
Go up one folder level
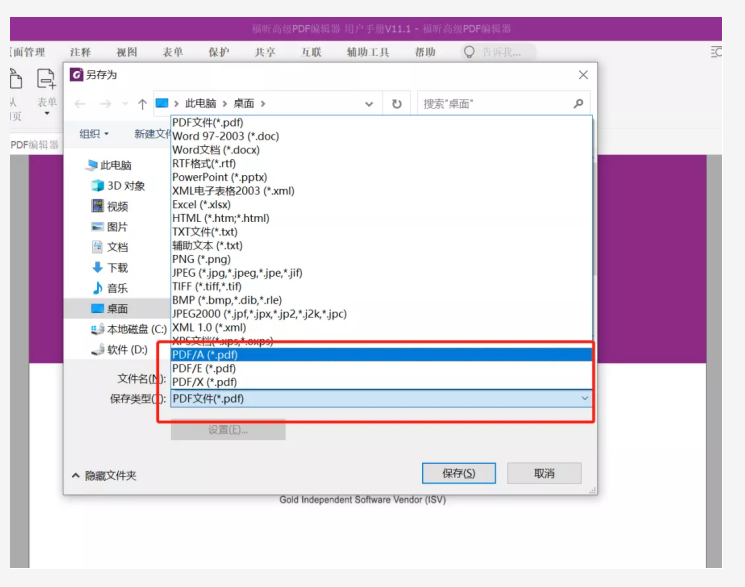tap(142, 104)
